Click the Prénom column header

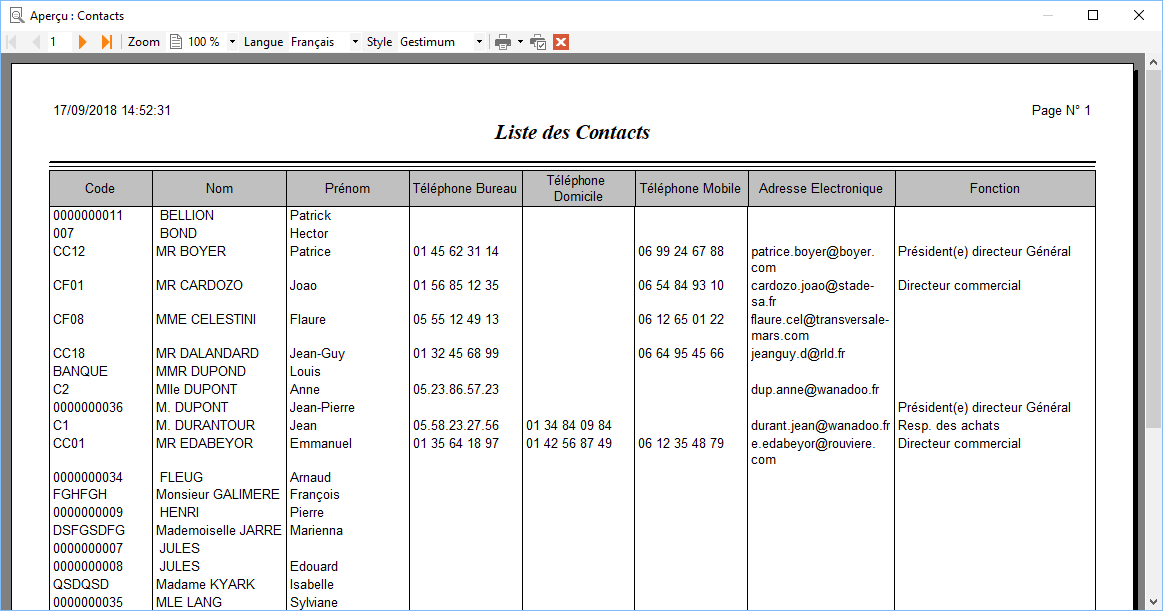pyautogui.click(x=347, y=188)
